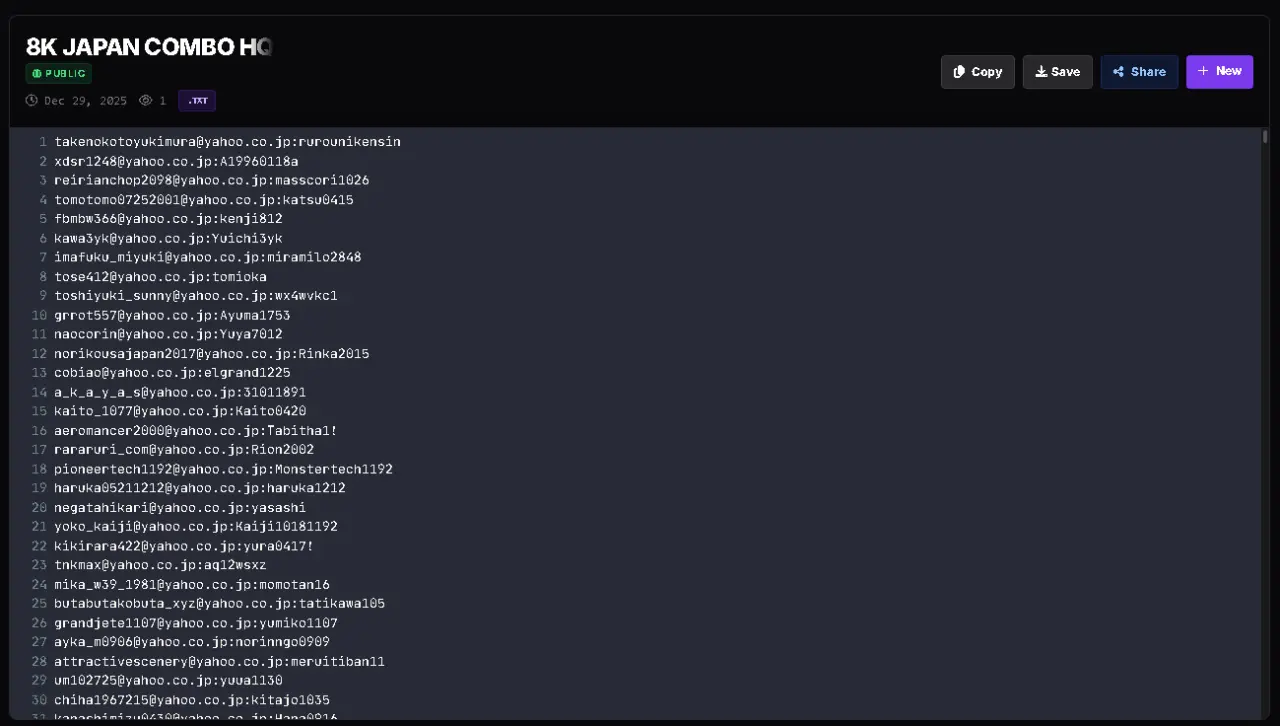Viewport: 1280px width, 726px height.
Task: Click the clock icon beside the date
Action: pos(32,101)
